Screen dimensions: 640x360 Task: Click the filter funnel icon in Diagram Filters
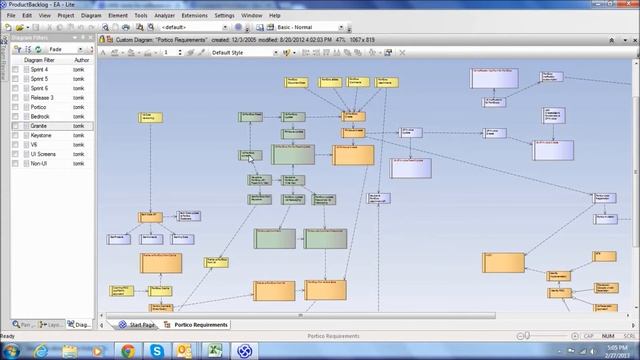click(x=17, y=49)
